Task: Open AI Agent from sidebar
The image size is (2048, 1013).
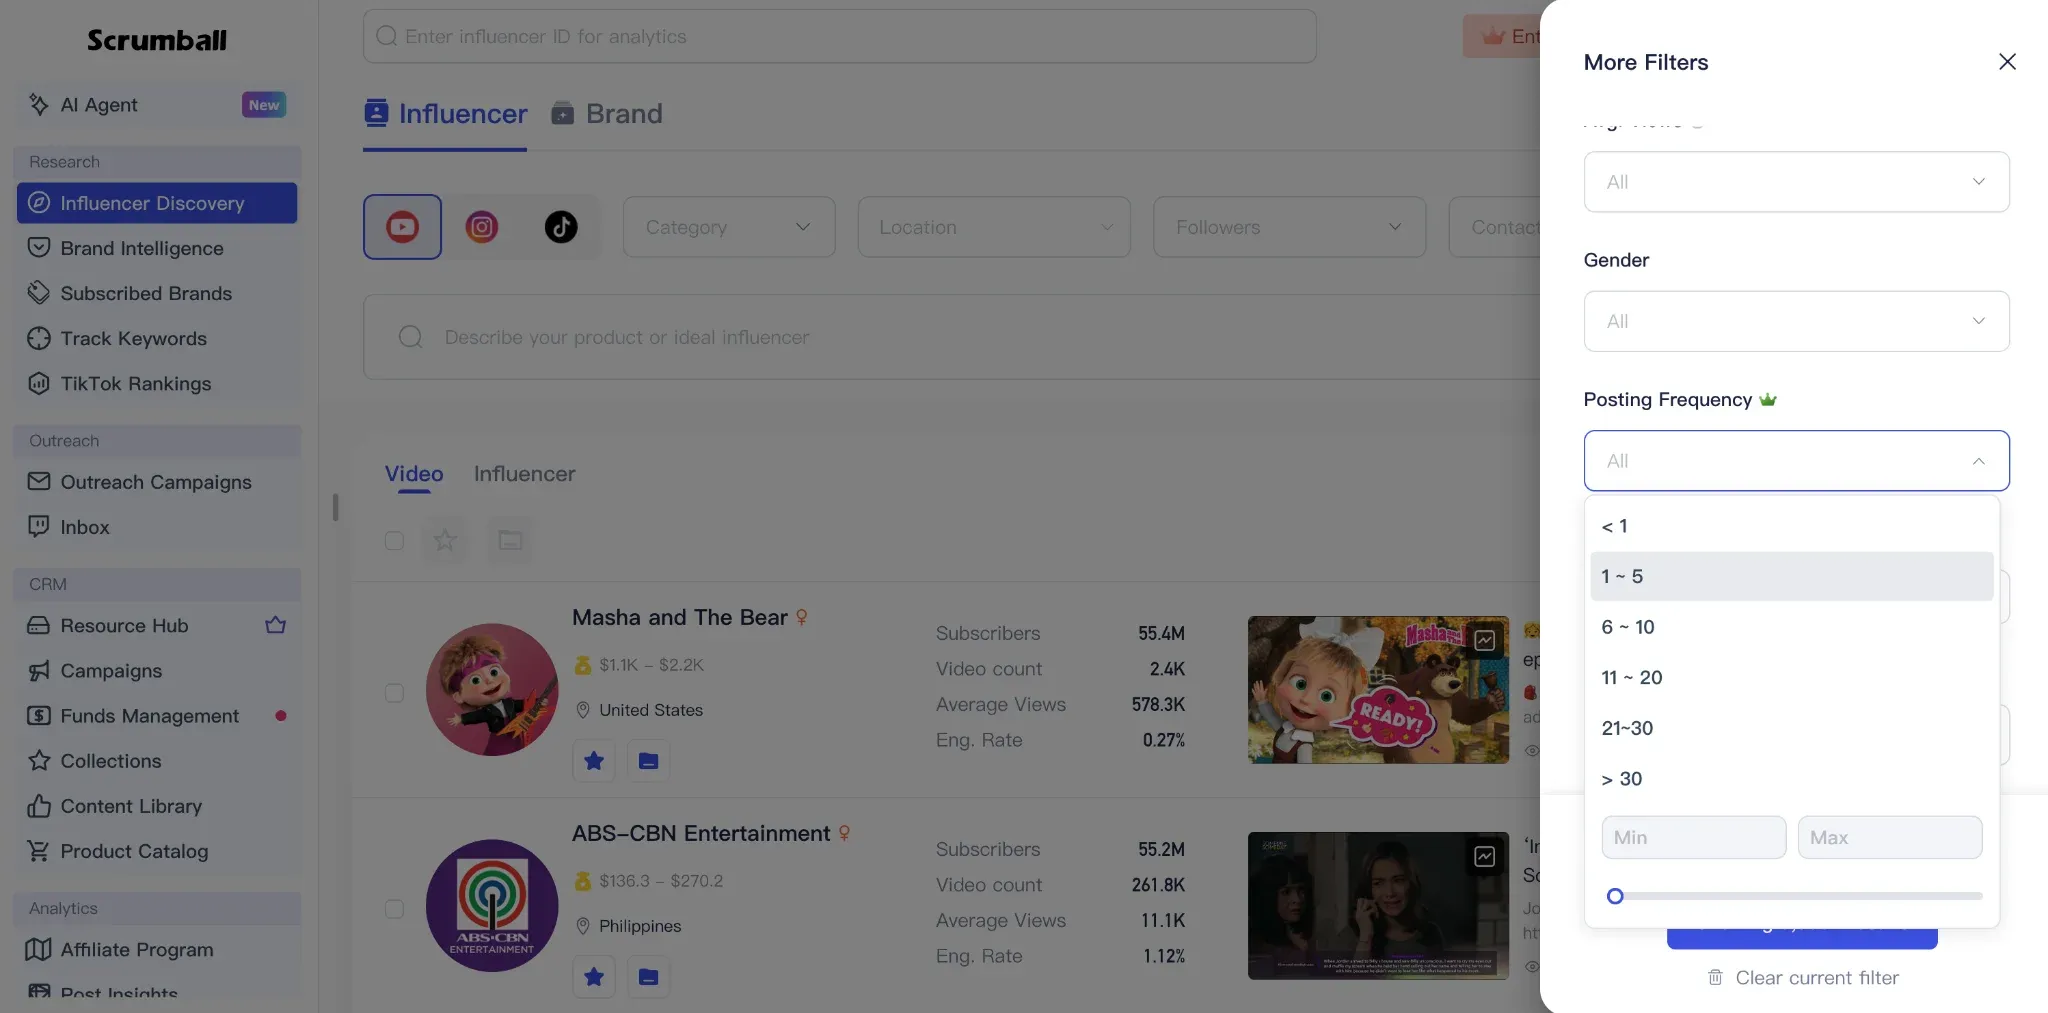Action: tap(157, 105)
